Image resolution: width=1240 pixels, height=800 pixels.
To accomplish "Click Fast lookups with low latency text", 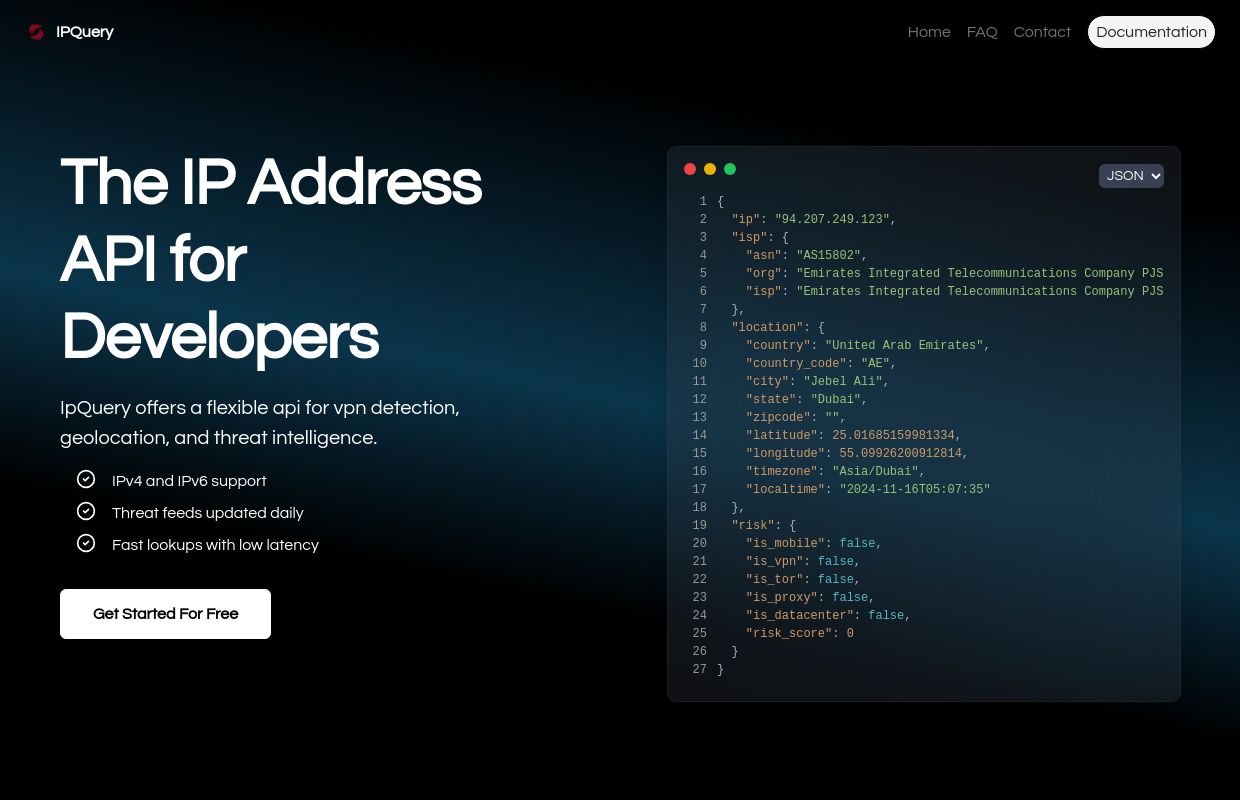I will (215, 545).
